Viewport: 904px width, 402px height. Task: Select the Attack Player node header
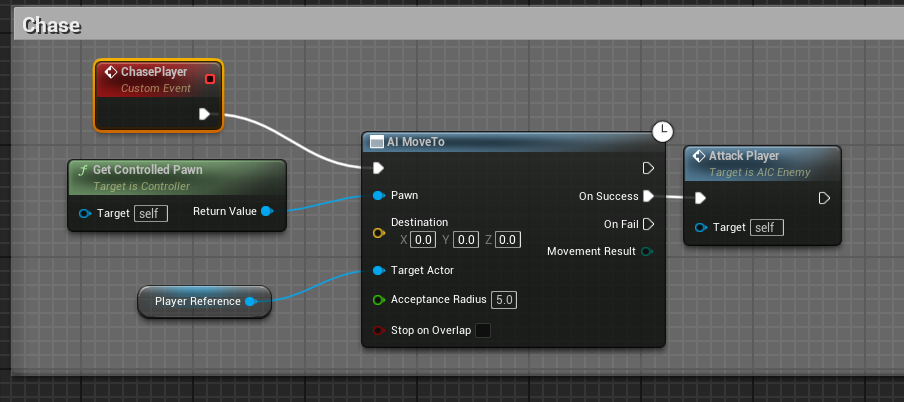tap(762, 163)
